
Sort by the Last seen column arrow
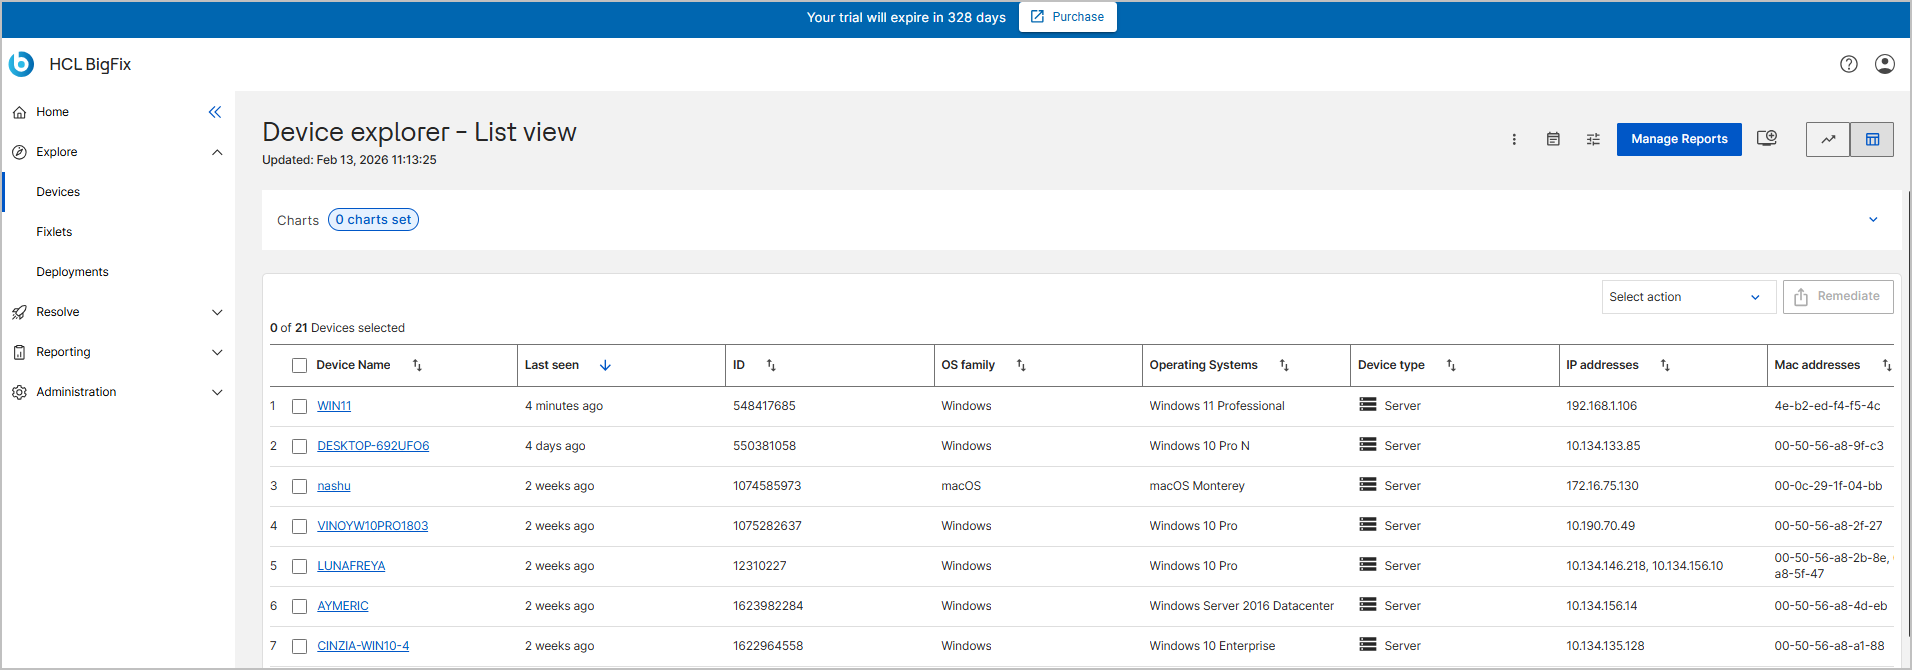605,366
